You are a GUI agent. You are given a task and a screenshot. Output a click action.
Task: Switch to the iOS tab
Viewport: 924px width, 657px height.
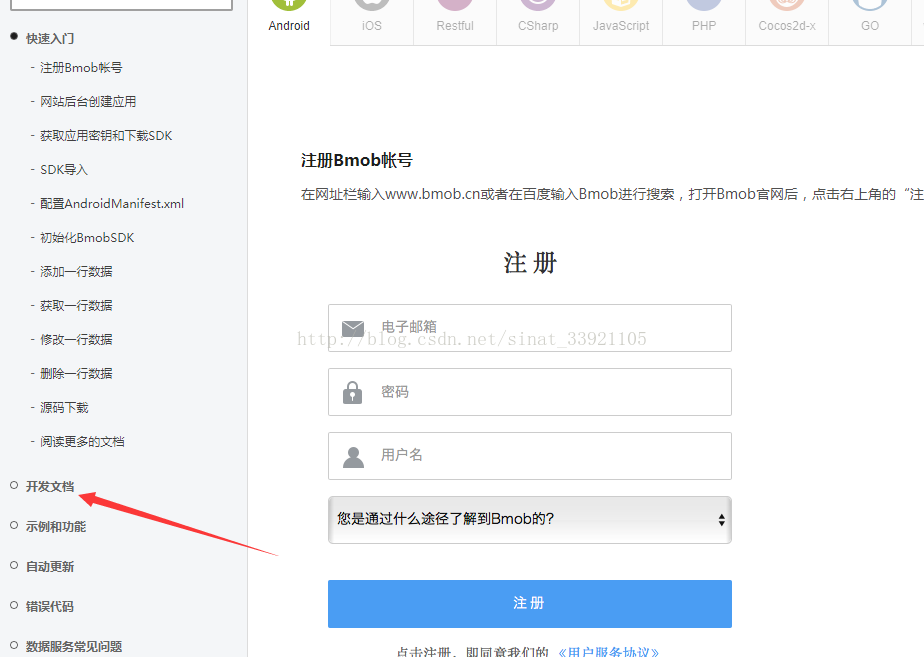(372, 22)
